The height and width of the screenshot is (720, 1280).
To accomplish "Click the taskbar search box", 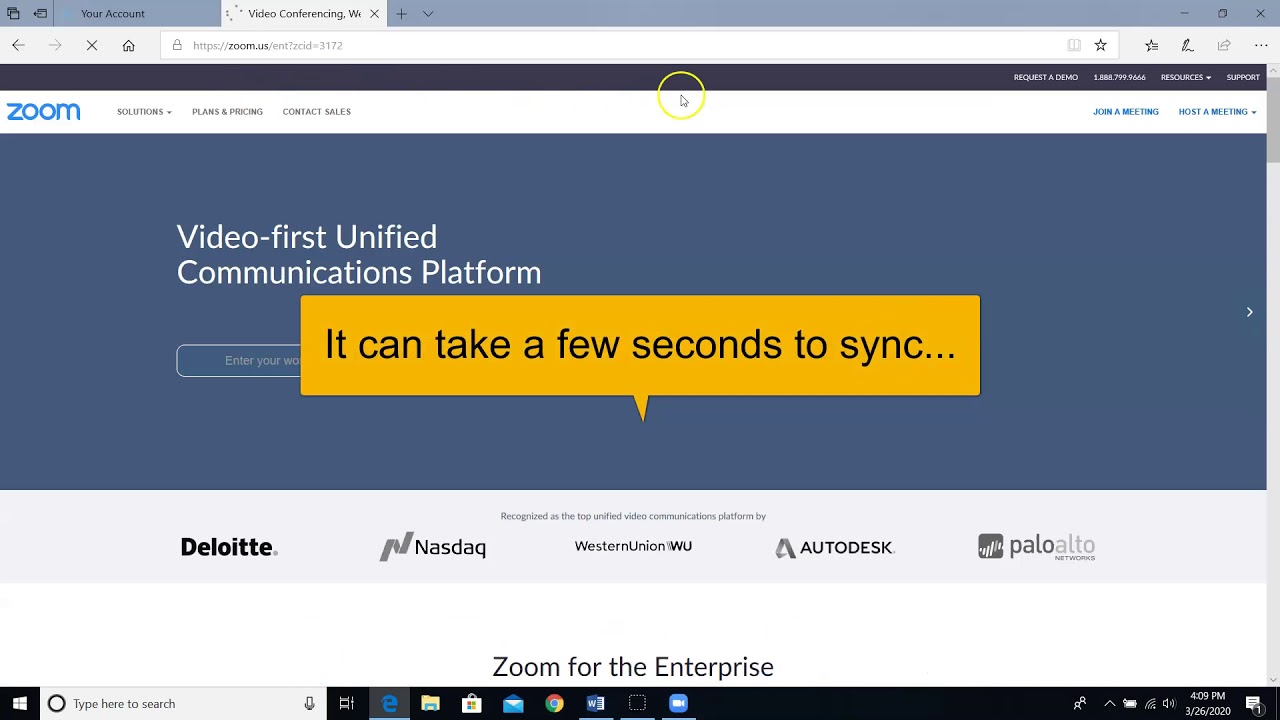I will pyautogui.click(x=183, y=704).
